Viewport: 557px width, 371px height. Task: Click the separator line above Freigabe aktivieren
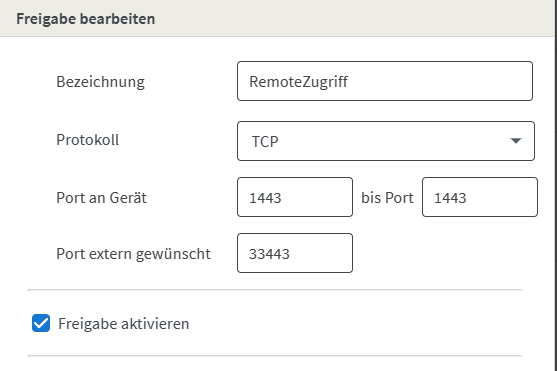click(275, 290)
